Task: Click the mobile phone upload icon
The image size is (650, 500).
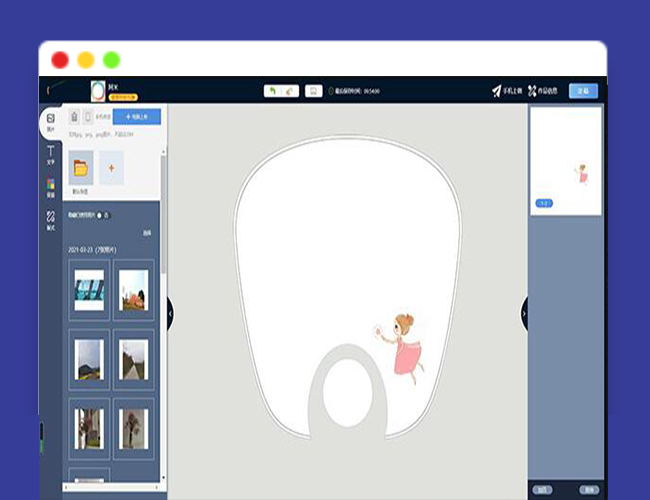Action: click(x=88, y=117)
